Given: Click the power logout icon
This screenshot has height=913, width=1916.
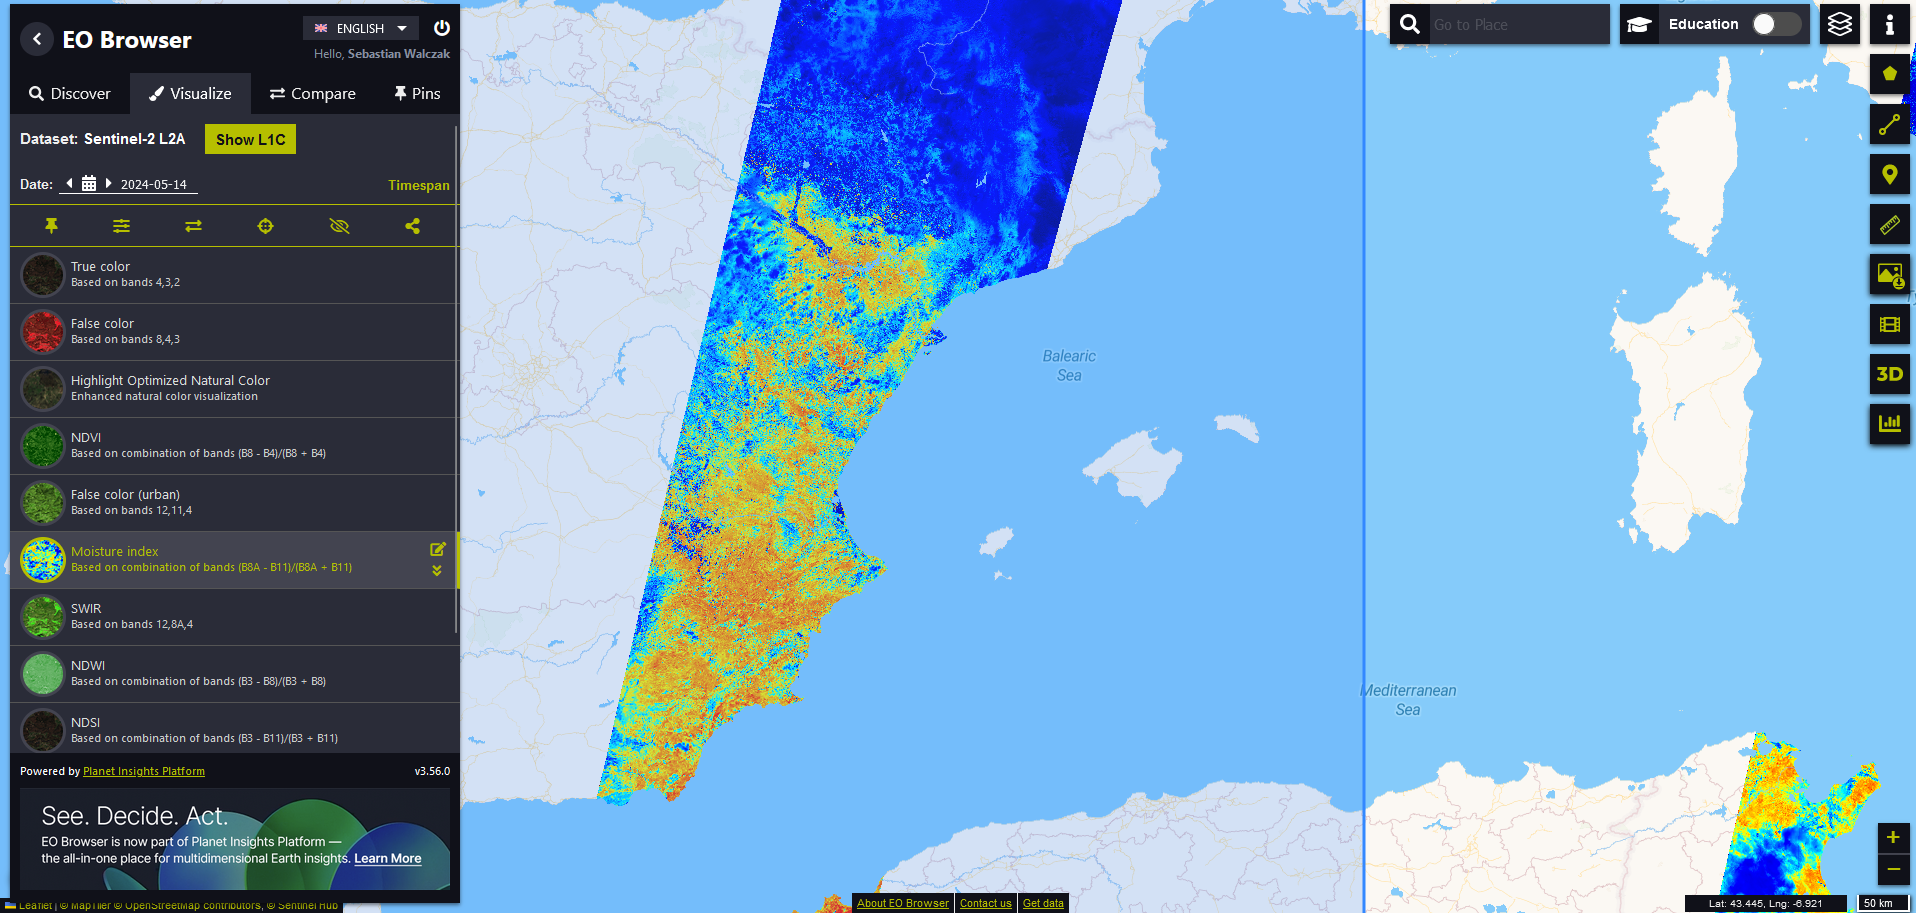Looking at the screenshot, I should (441, 28).
